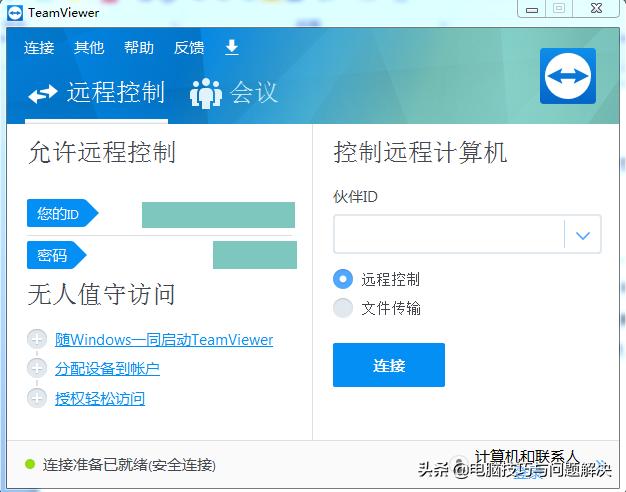Click the 您的ID label tag
The height and width of the screenshot is (492, 626).
click(62, 213)
